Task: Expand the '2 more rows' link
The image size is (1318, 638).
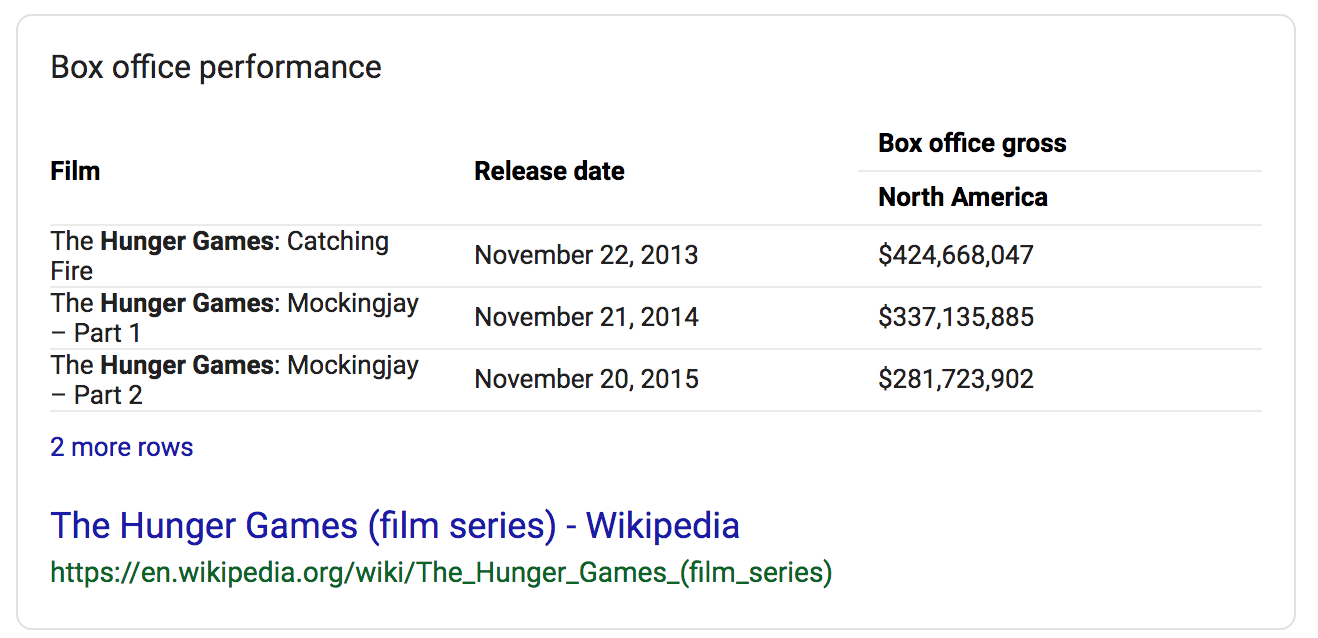Action: (x=122, y=447)
